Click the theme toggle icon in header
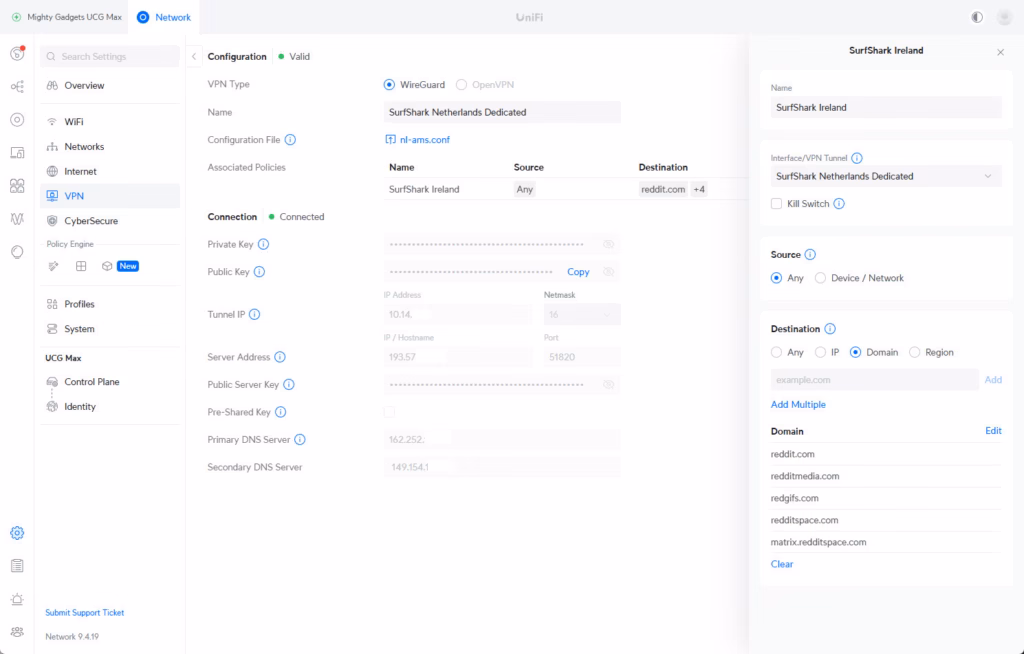This screenshot has width=1024, height=654. coord(977,17)
